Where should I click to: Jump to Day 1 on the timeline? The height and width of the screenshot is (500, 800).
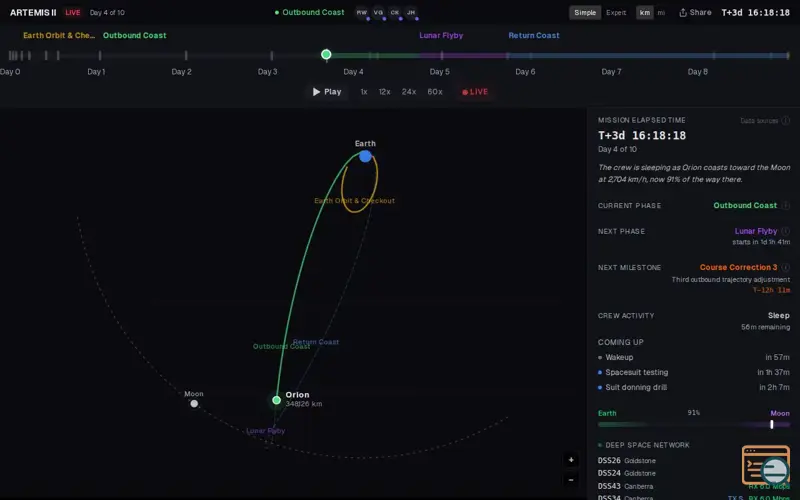click(x=96, y=71)
